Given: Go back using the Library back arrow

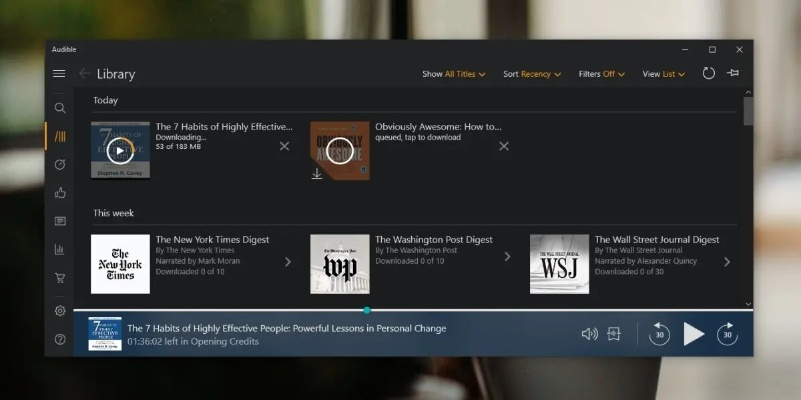Looking at the screenshot, I should coord(85,74).
